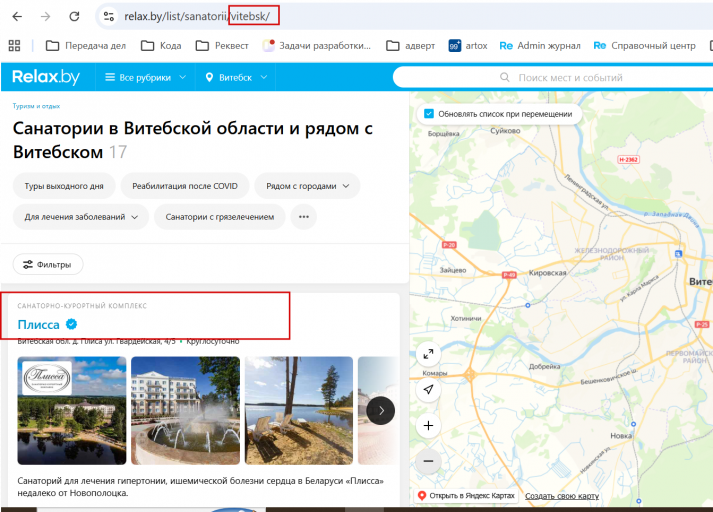This screenshot has width=713, height=512.
Task: Open the Задачи разработки bookmark
Action: point(317,45)
